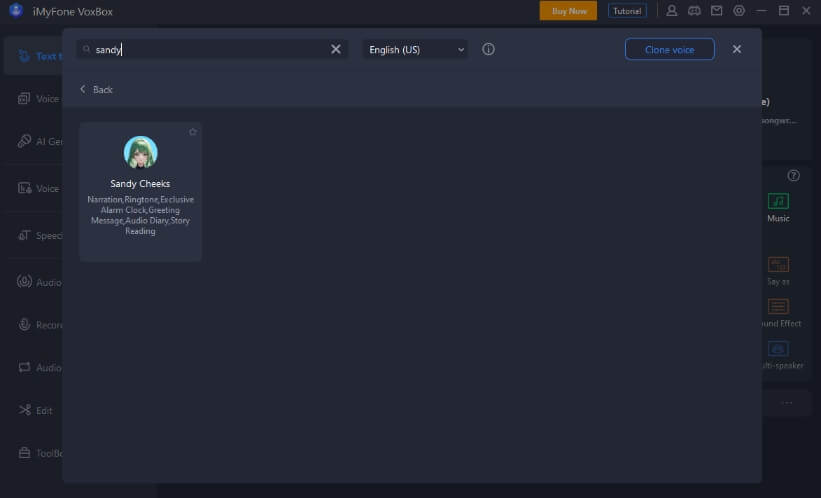Open the three-dots more options
821x498 pixels.
point(786,403)
